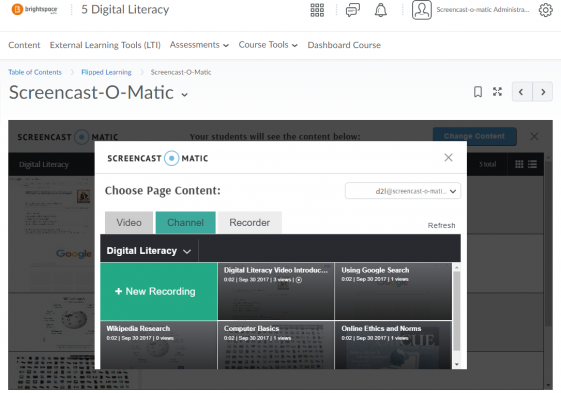Click the scroll down arrow in video list
The image size is (561, 393).
click(457, 364)
